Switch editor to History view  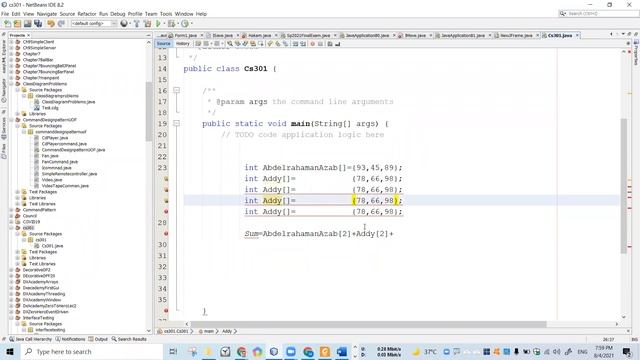tap(182, 44)
